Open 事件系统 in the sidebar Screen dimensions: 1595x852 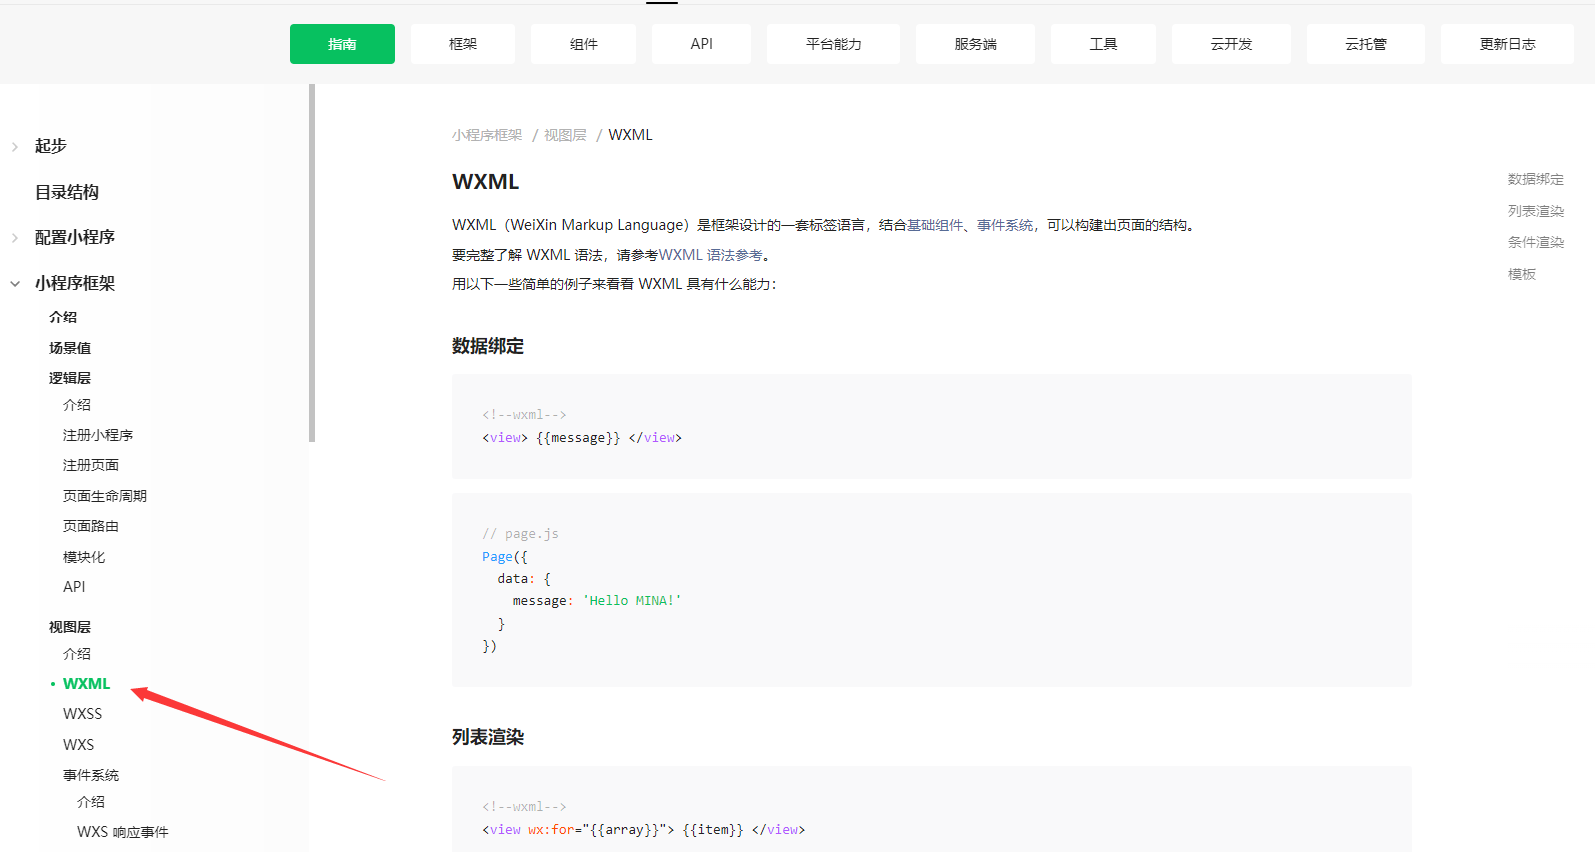pos(91,775)
